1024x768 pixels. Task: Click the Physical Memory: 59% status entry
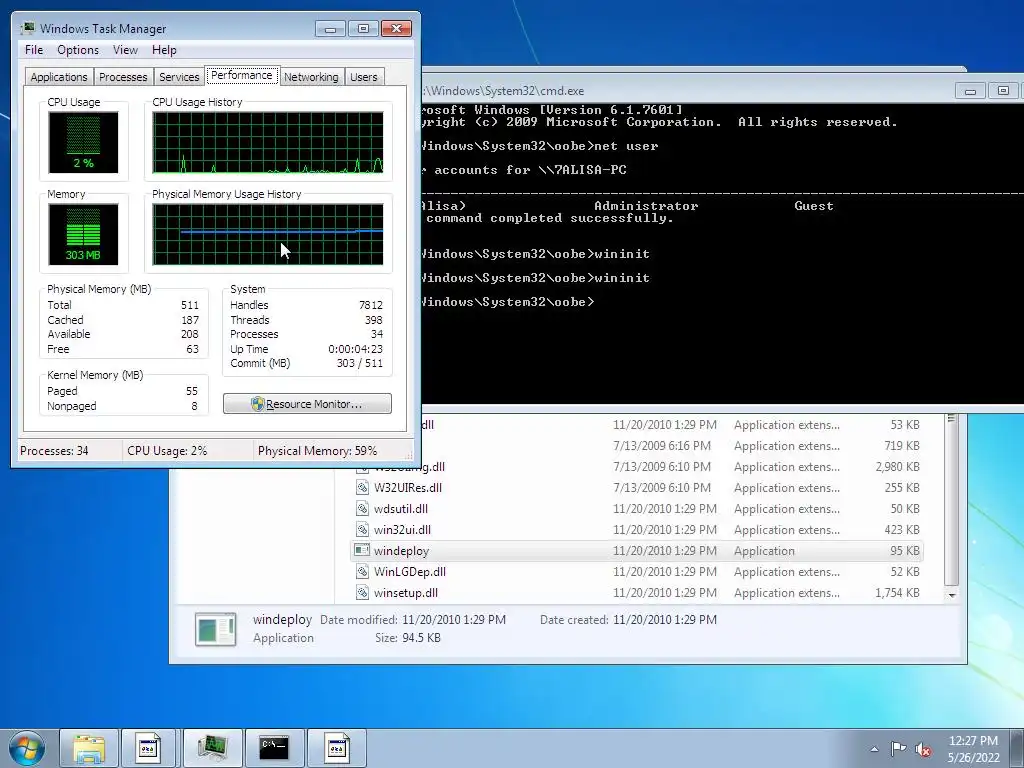click(317, 451)
